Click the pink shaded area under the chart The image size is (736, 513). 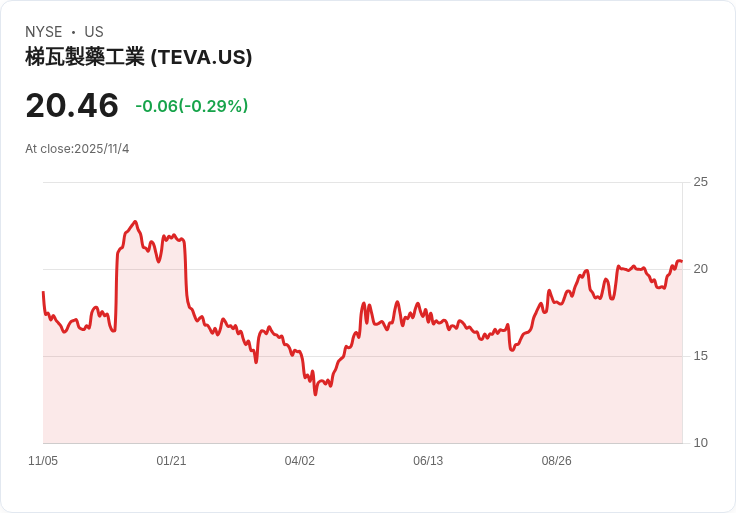(x=400, y=400)
